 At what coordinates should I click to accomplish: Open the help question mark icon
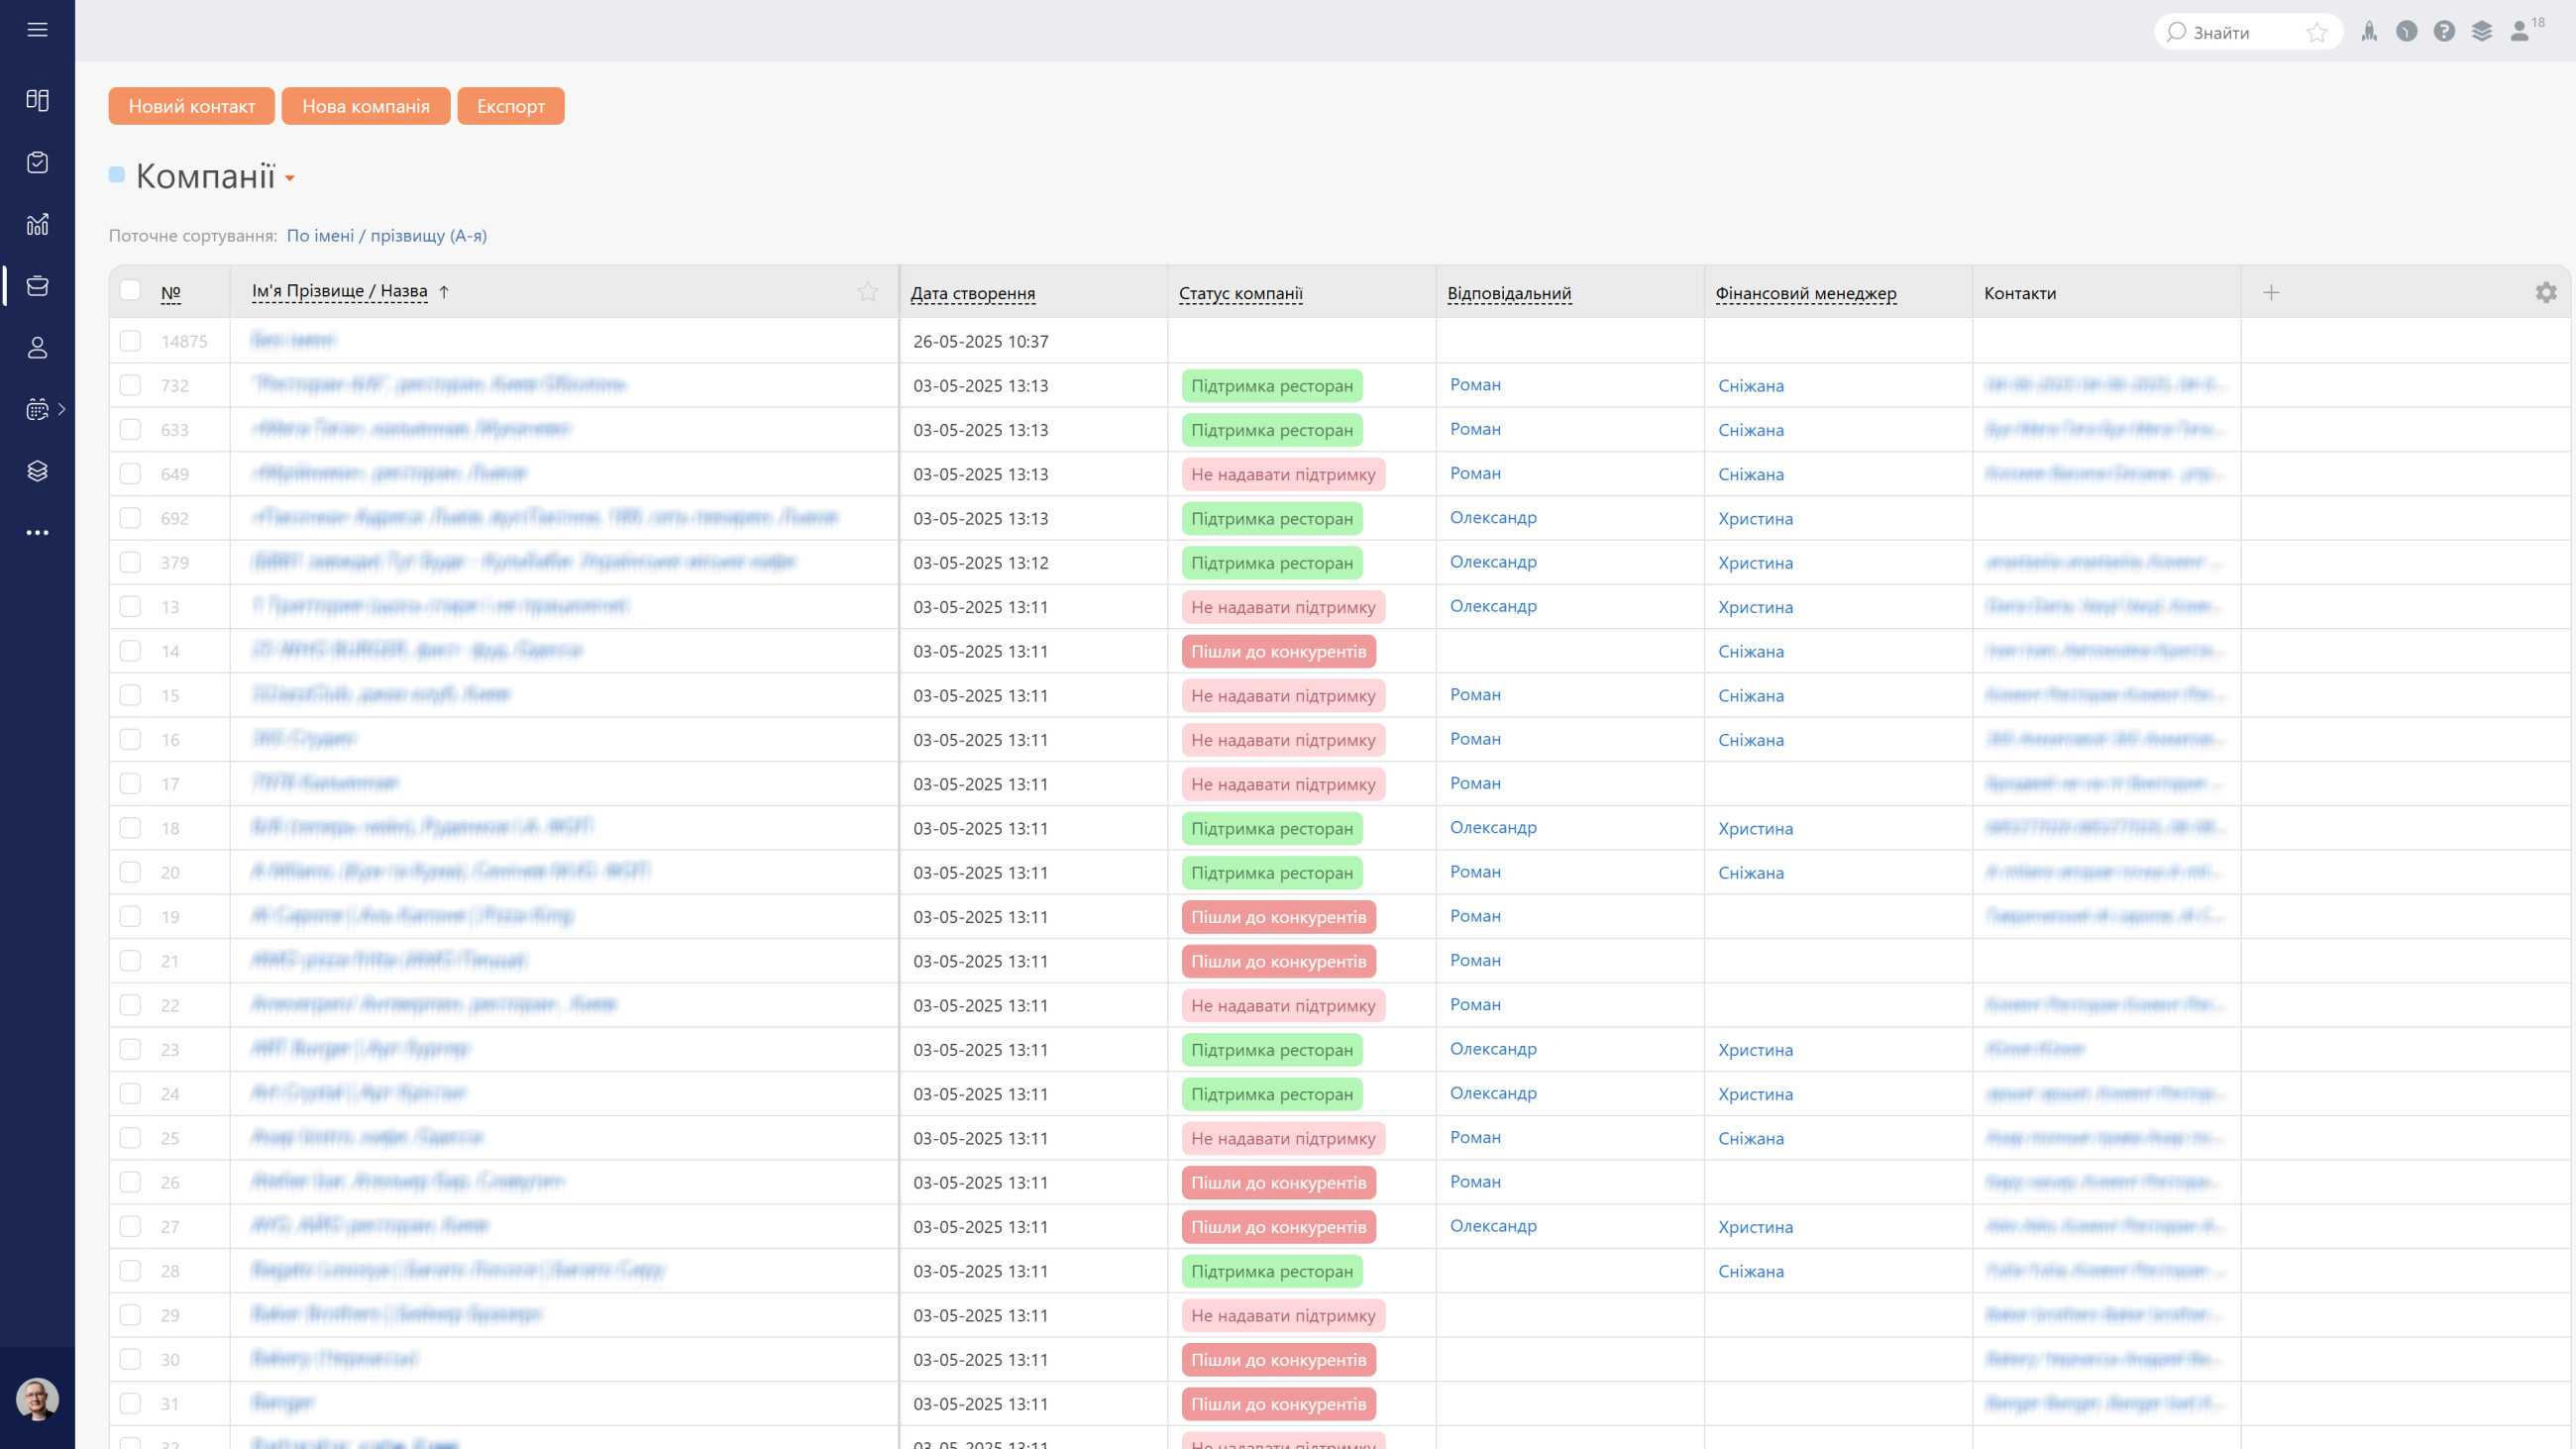point(2444,32)
